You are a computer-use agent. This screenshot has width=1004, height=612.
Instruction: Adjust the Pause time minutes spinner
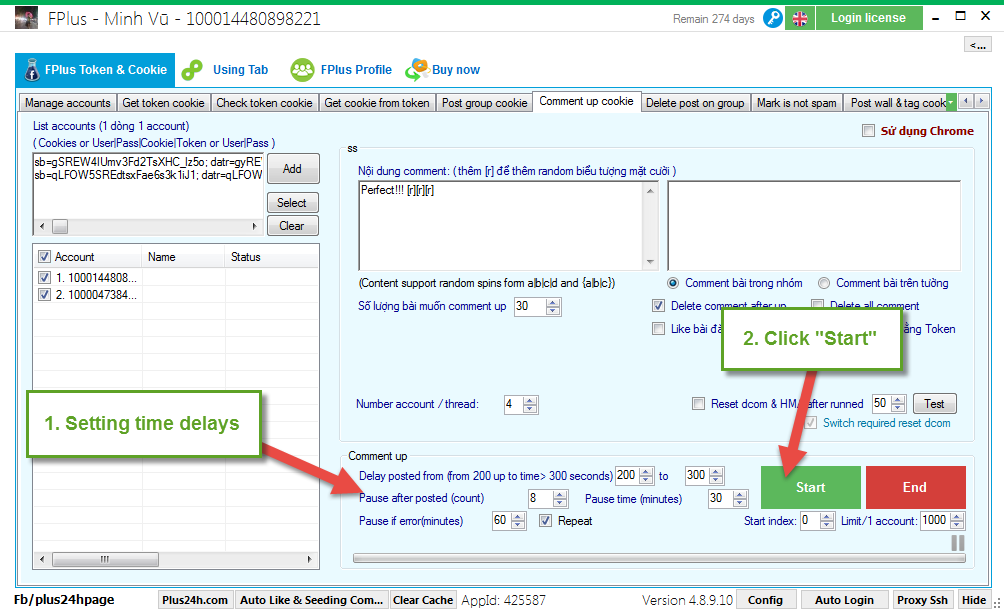coord(741,498)
